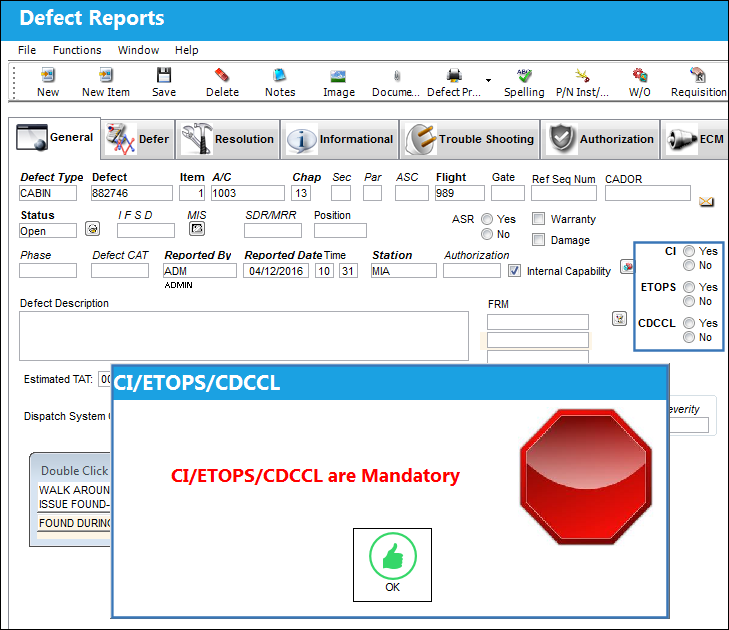Viewport: 729px width, 630px height.
Task: Select ASR Yes radio button
Action: 487,219
